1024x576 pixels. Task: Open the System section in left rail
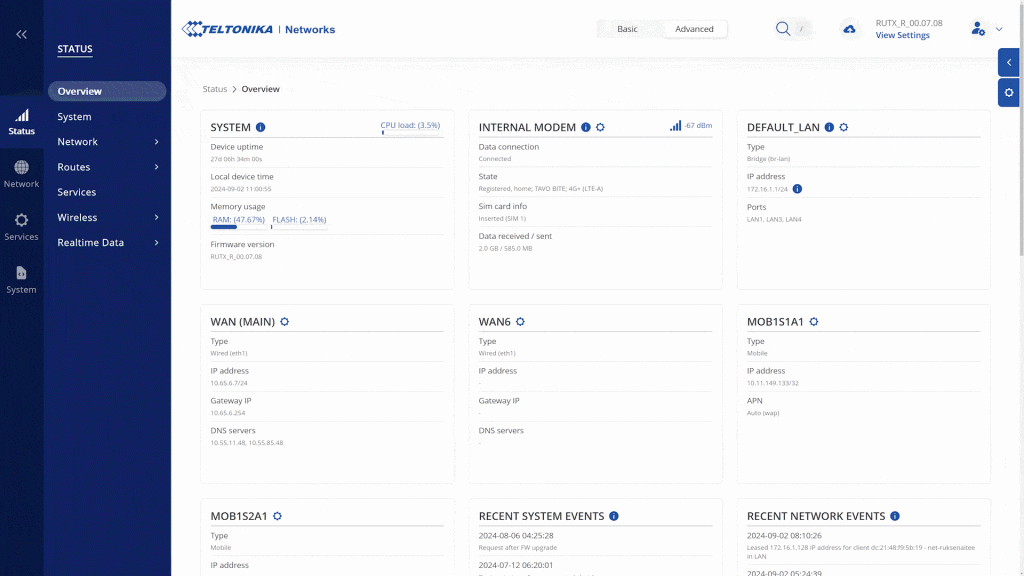(x=21, y=279)
